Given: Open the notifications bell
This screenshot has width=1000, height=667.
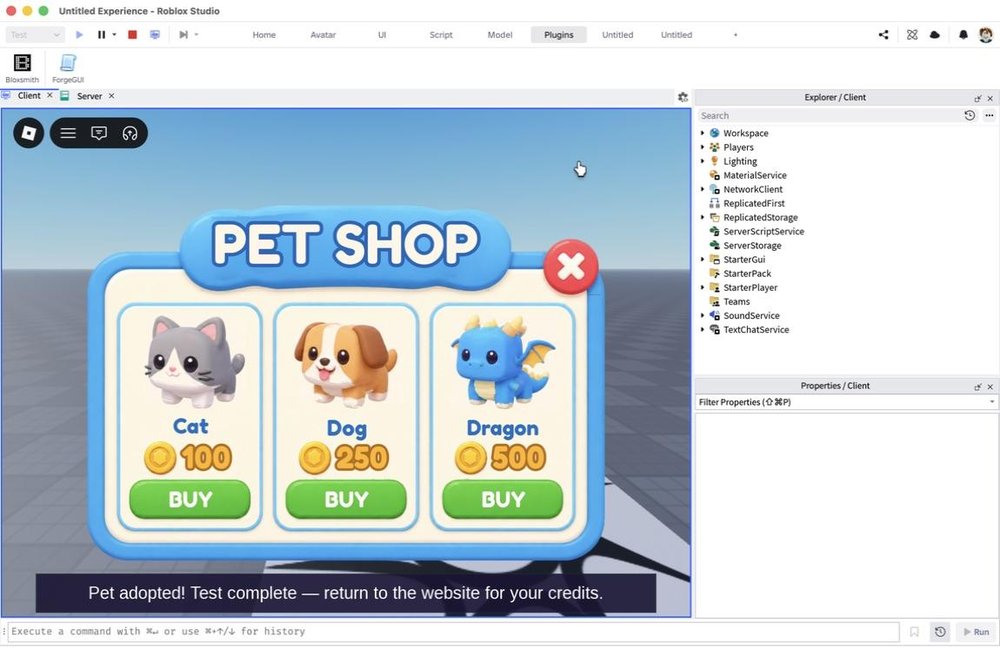Looking at the screenshot, I should click(x=963, y=34).
